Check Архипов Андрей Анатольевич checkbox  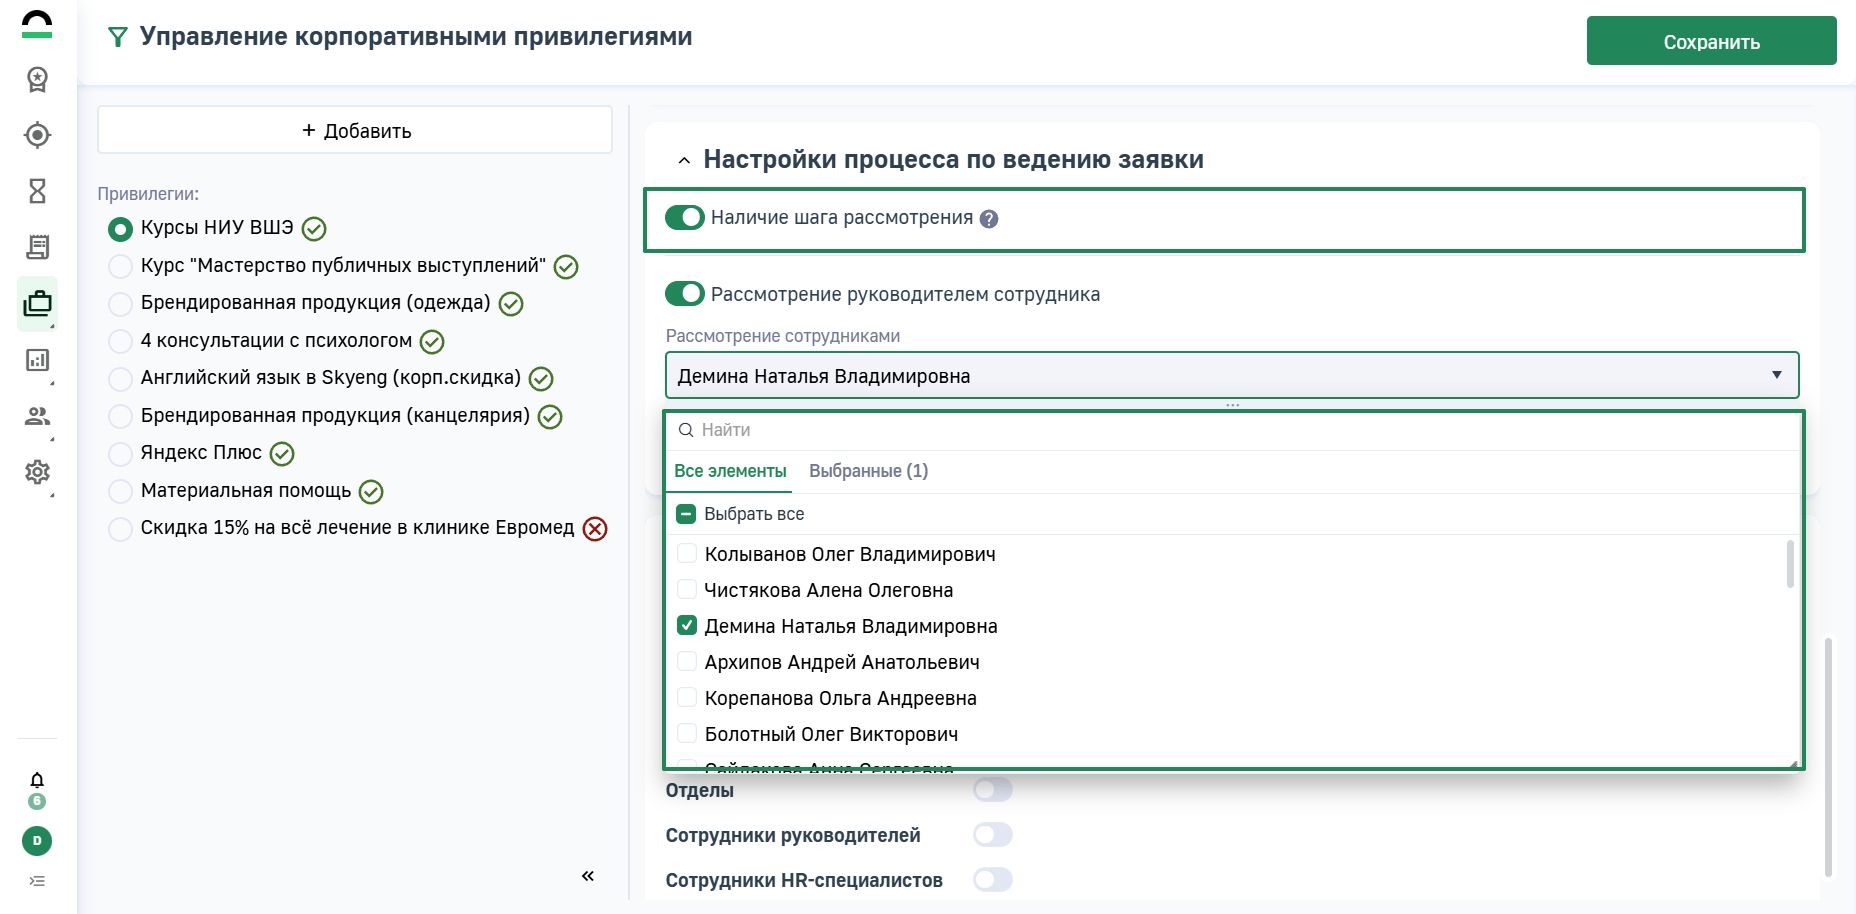687,662
